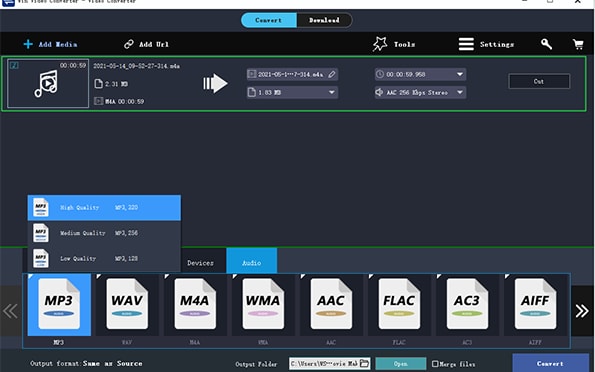Open the Devices tab
The image size is (595, 372).
(x=200, y=263)
